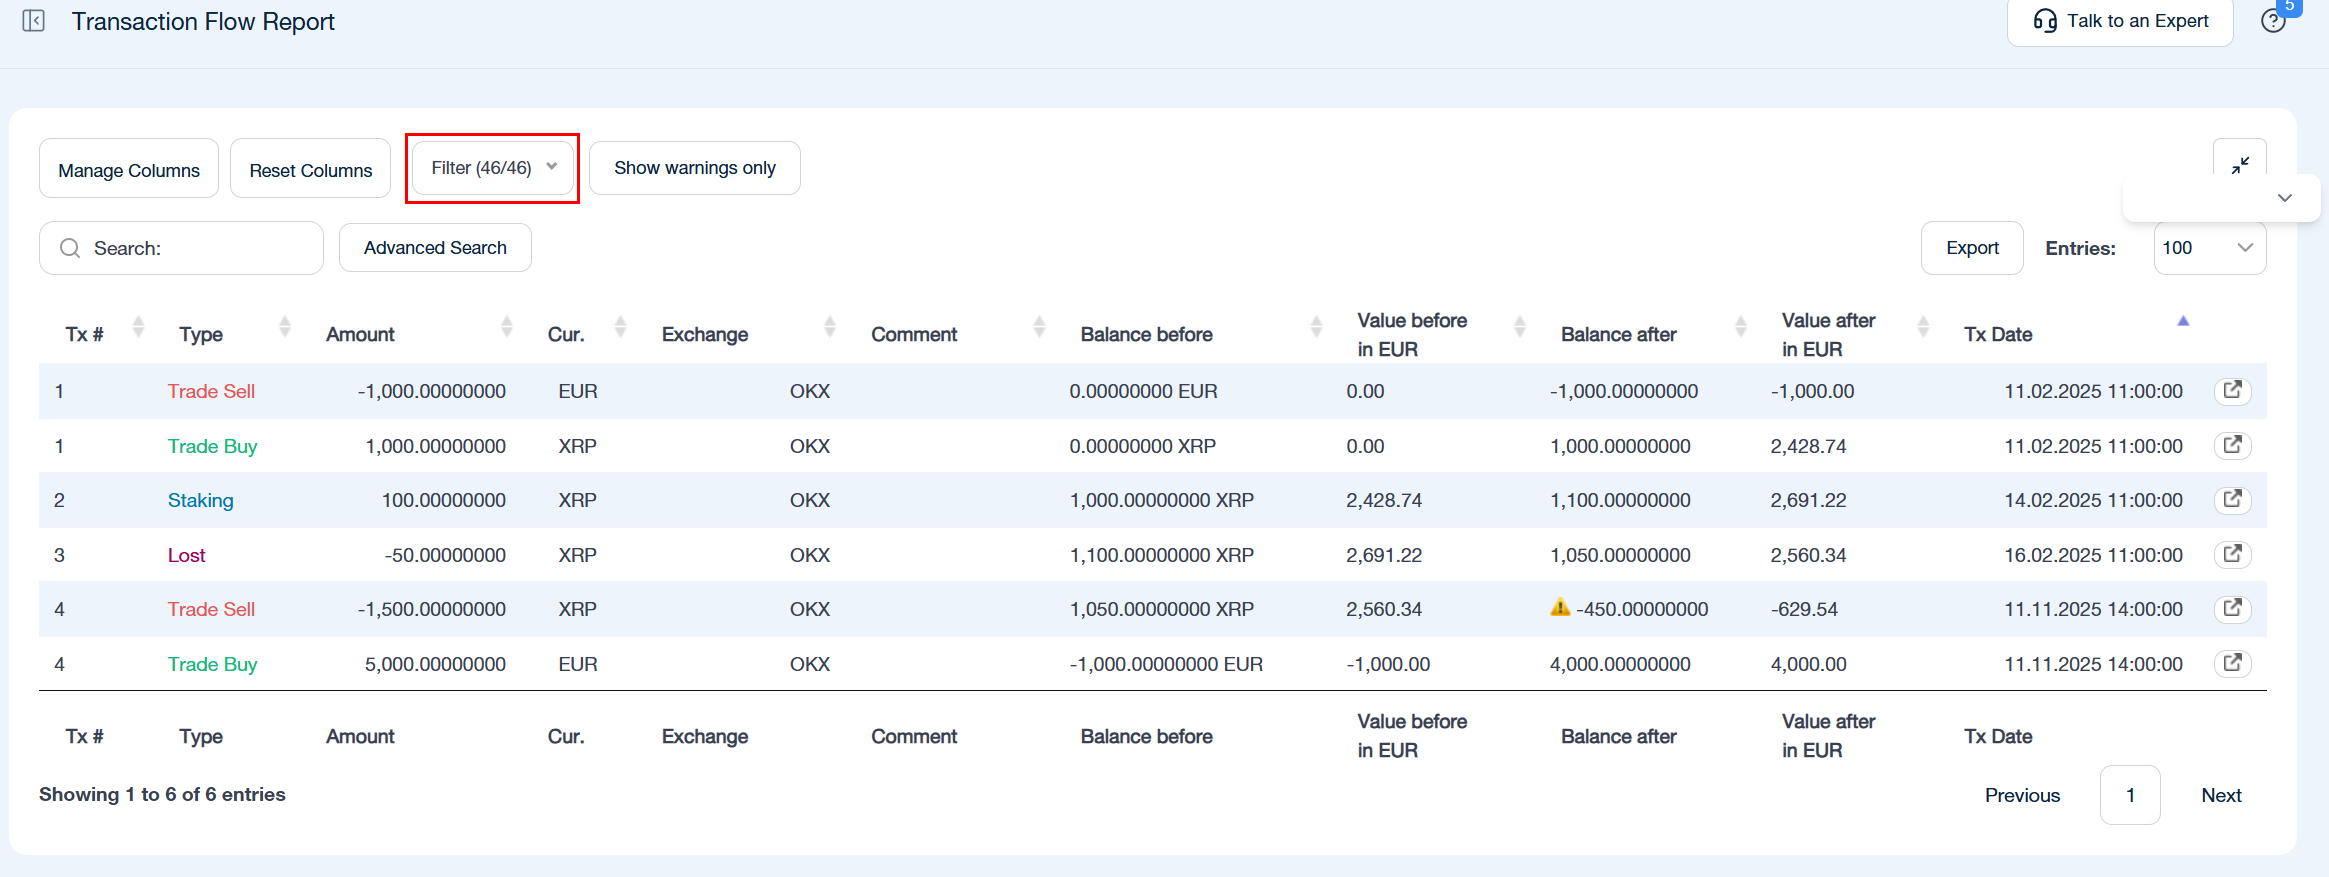Click Talk to an Expert button
2329x877 pixels.
[x=2120, y=21]
